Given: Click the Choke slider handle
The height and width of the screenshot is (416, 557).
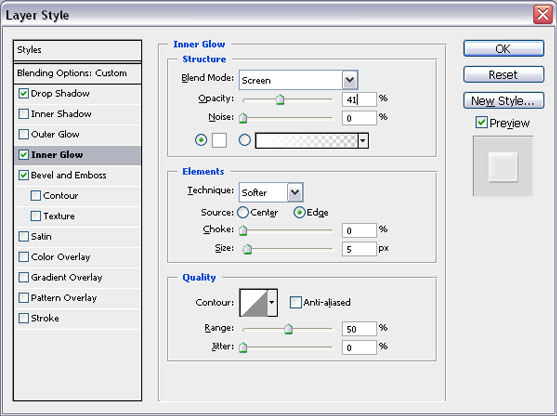Looking at the screenshot, I should (x=243, y=230).
